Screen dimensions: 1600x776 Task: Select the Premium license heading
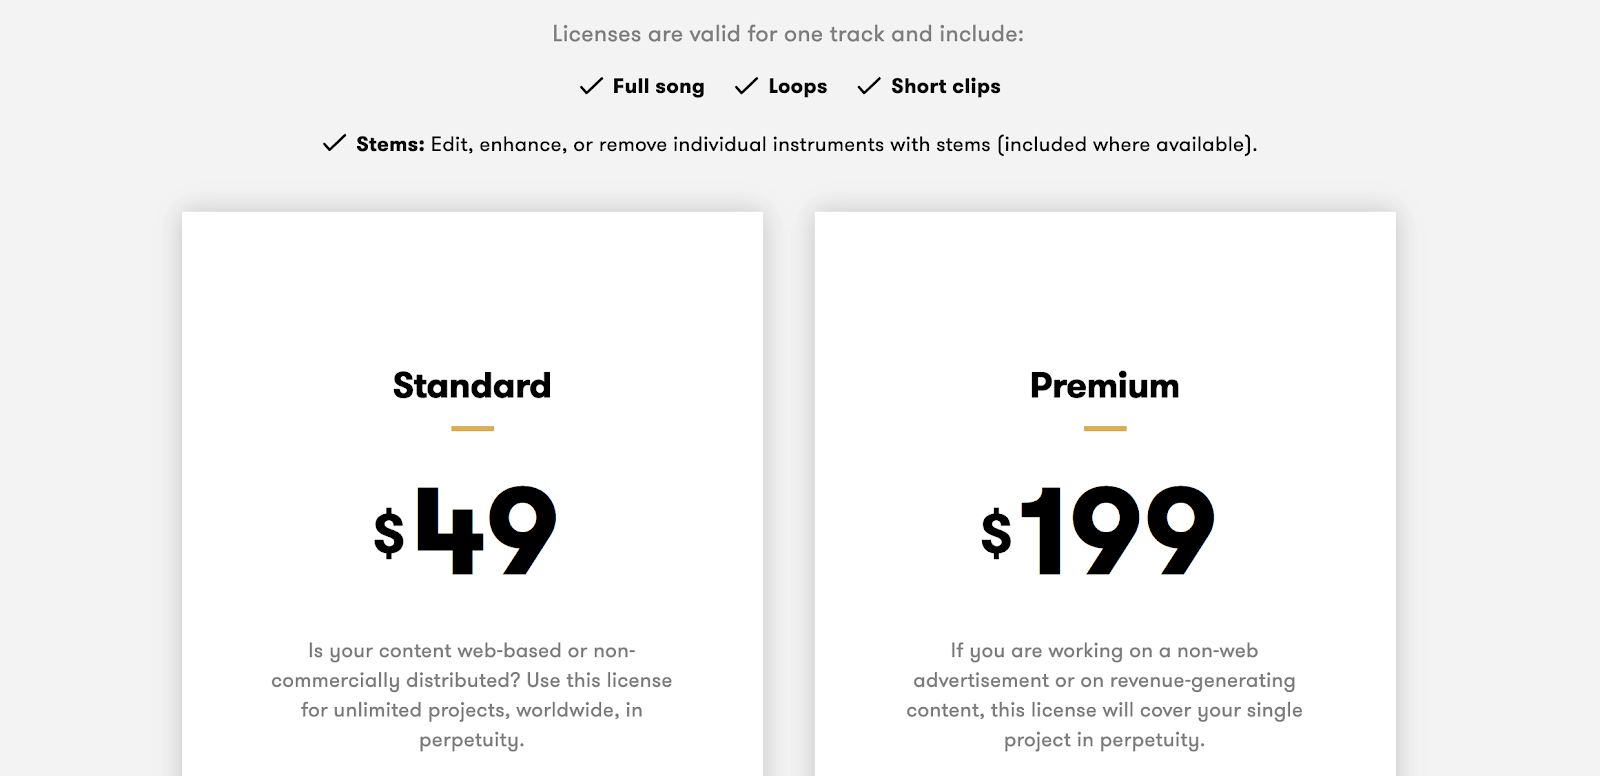(1105, 385)
